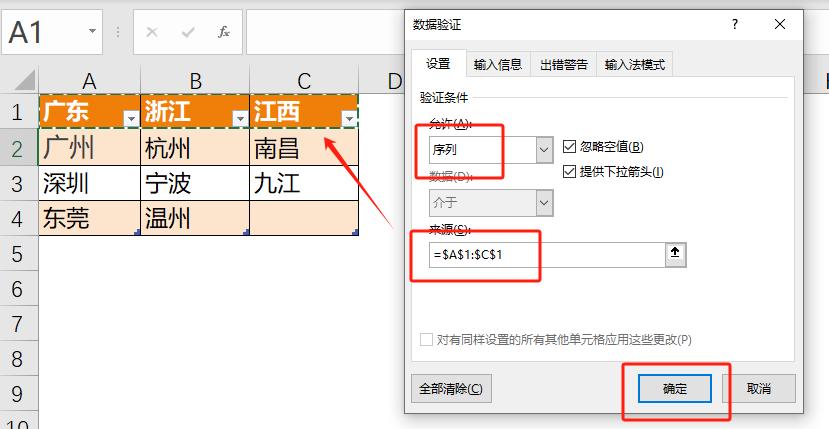Select the cell containing 东莞
829x429 pixels.
[89, 218]
